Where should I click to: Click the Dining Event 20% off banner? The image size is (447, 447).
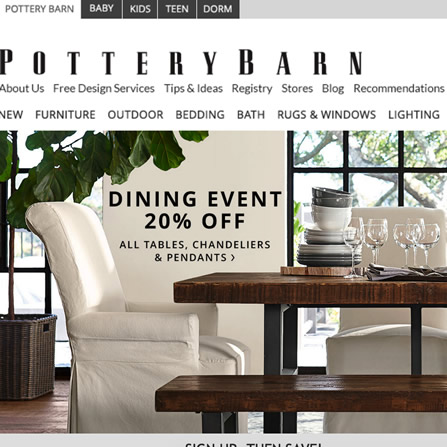[x=223, y=282]
